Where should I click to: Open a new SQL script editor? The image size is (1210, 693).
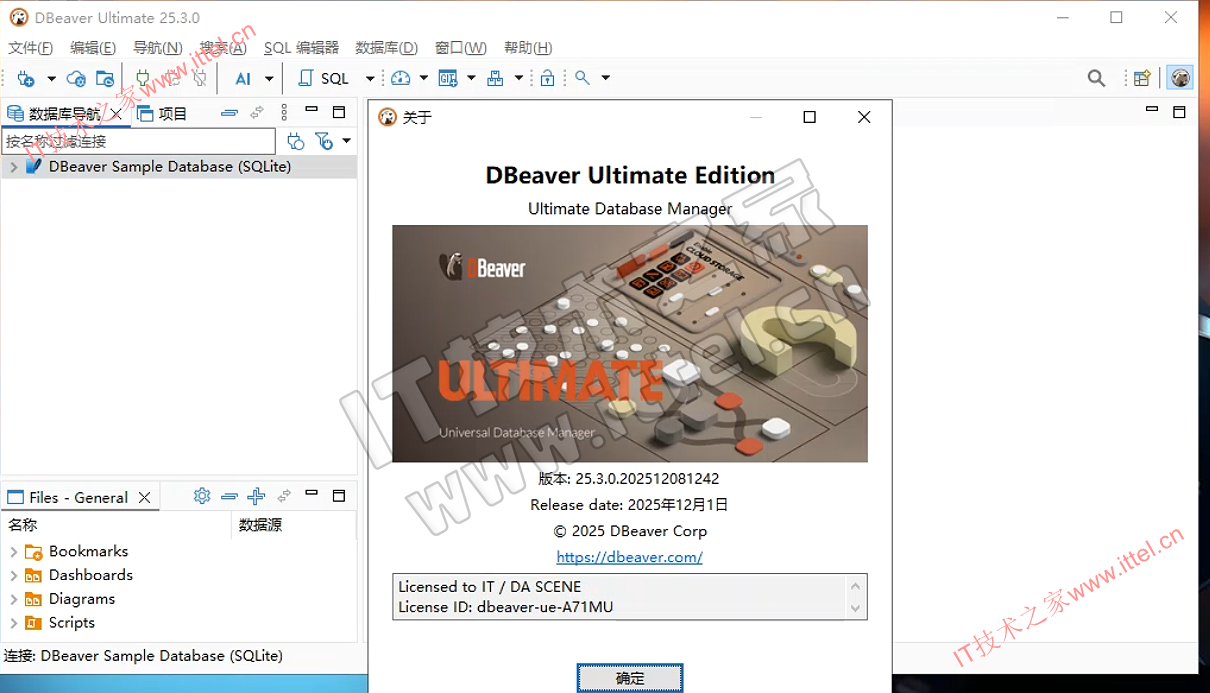pyautogui.click(x=324, y=78)
